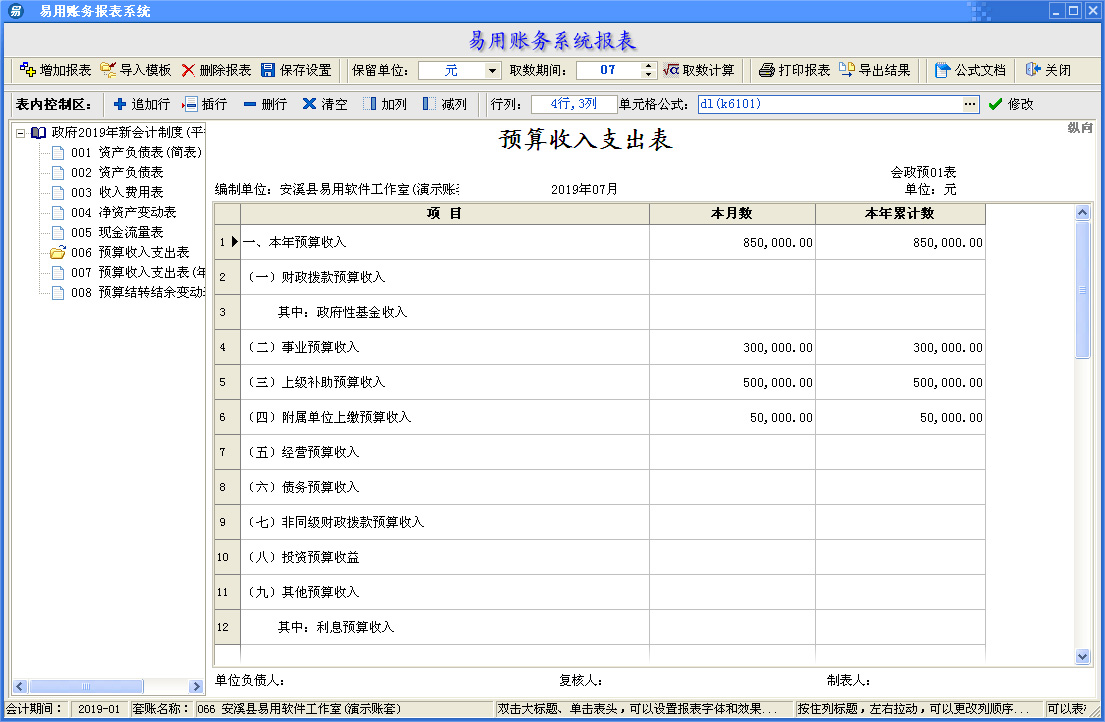Open the 保留单位 unit dropdown showing 元
Image resolution: width=1105 pixels, height=722 pixels.
pos(492,70)
